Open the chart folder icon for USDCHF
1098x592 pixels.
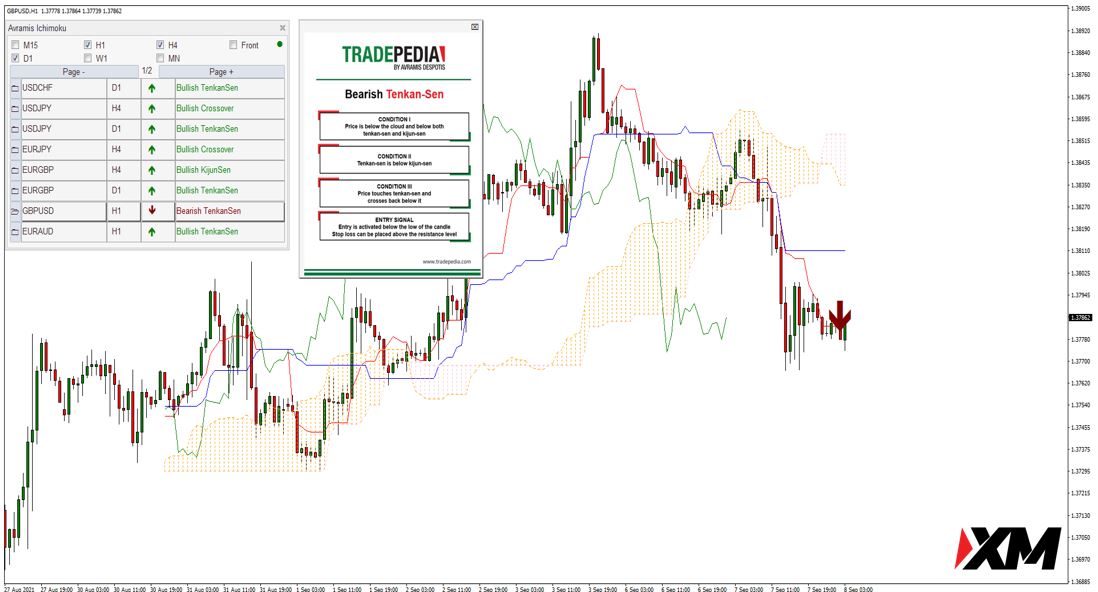click(15, 88)
